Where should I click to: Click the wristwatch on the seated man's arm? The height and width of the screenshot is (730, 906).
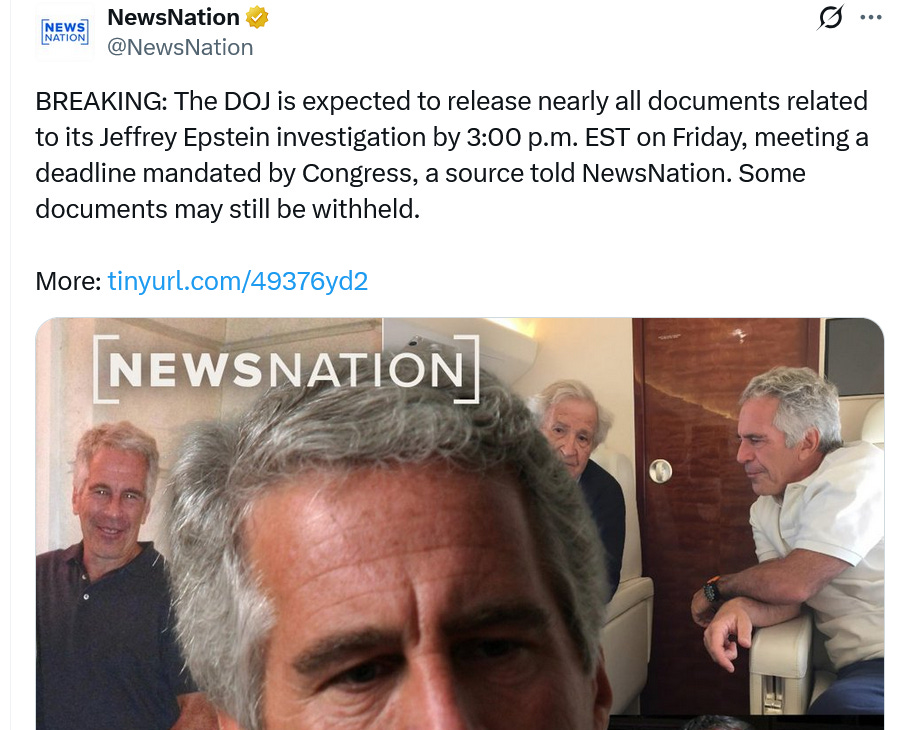point(712,591)
